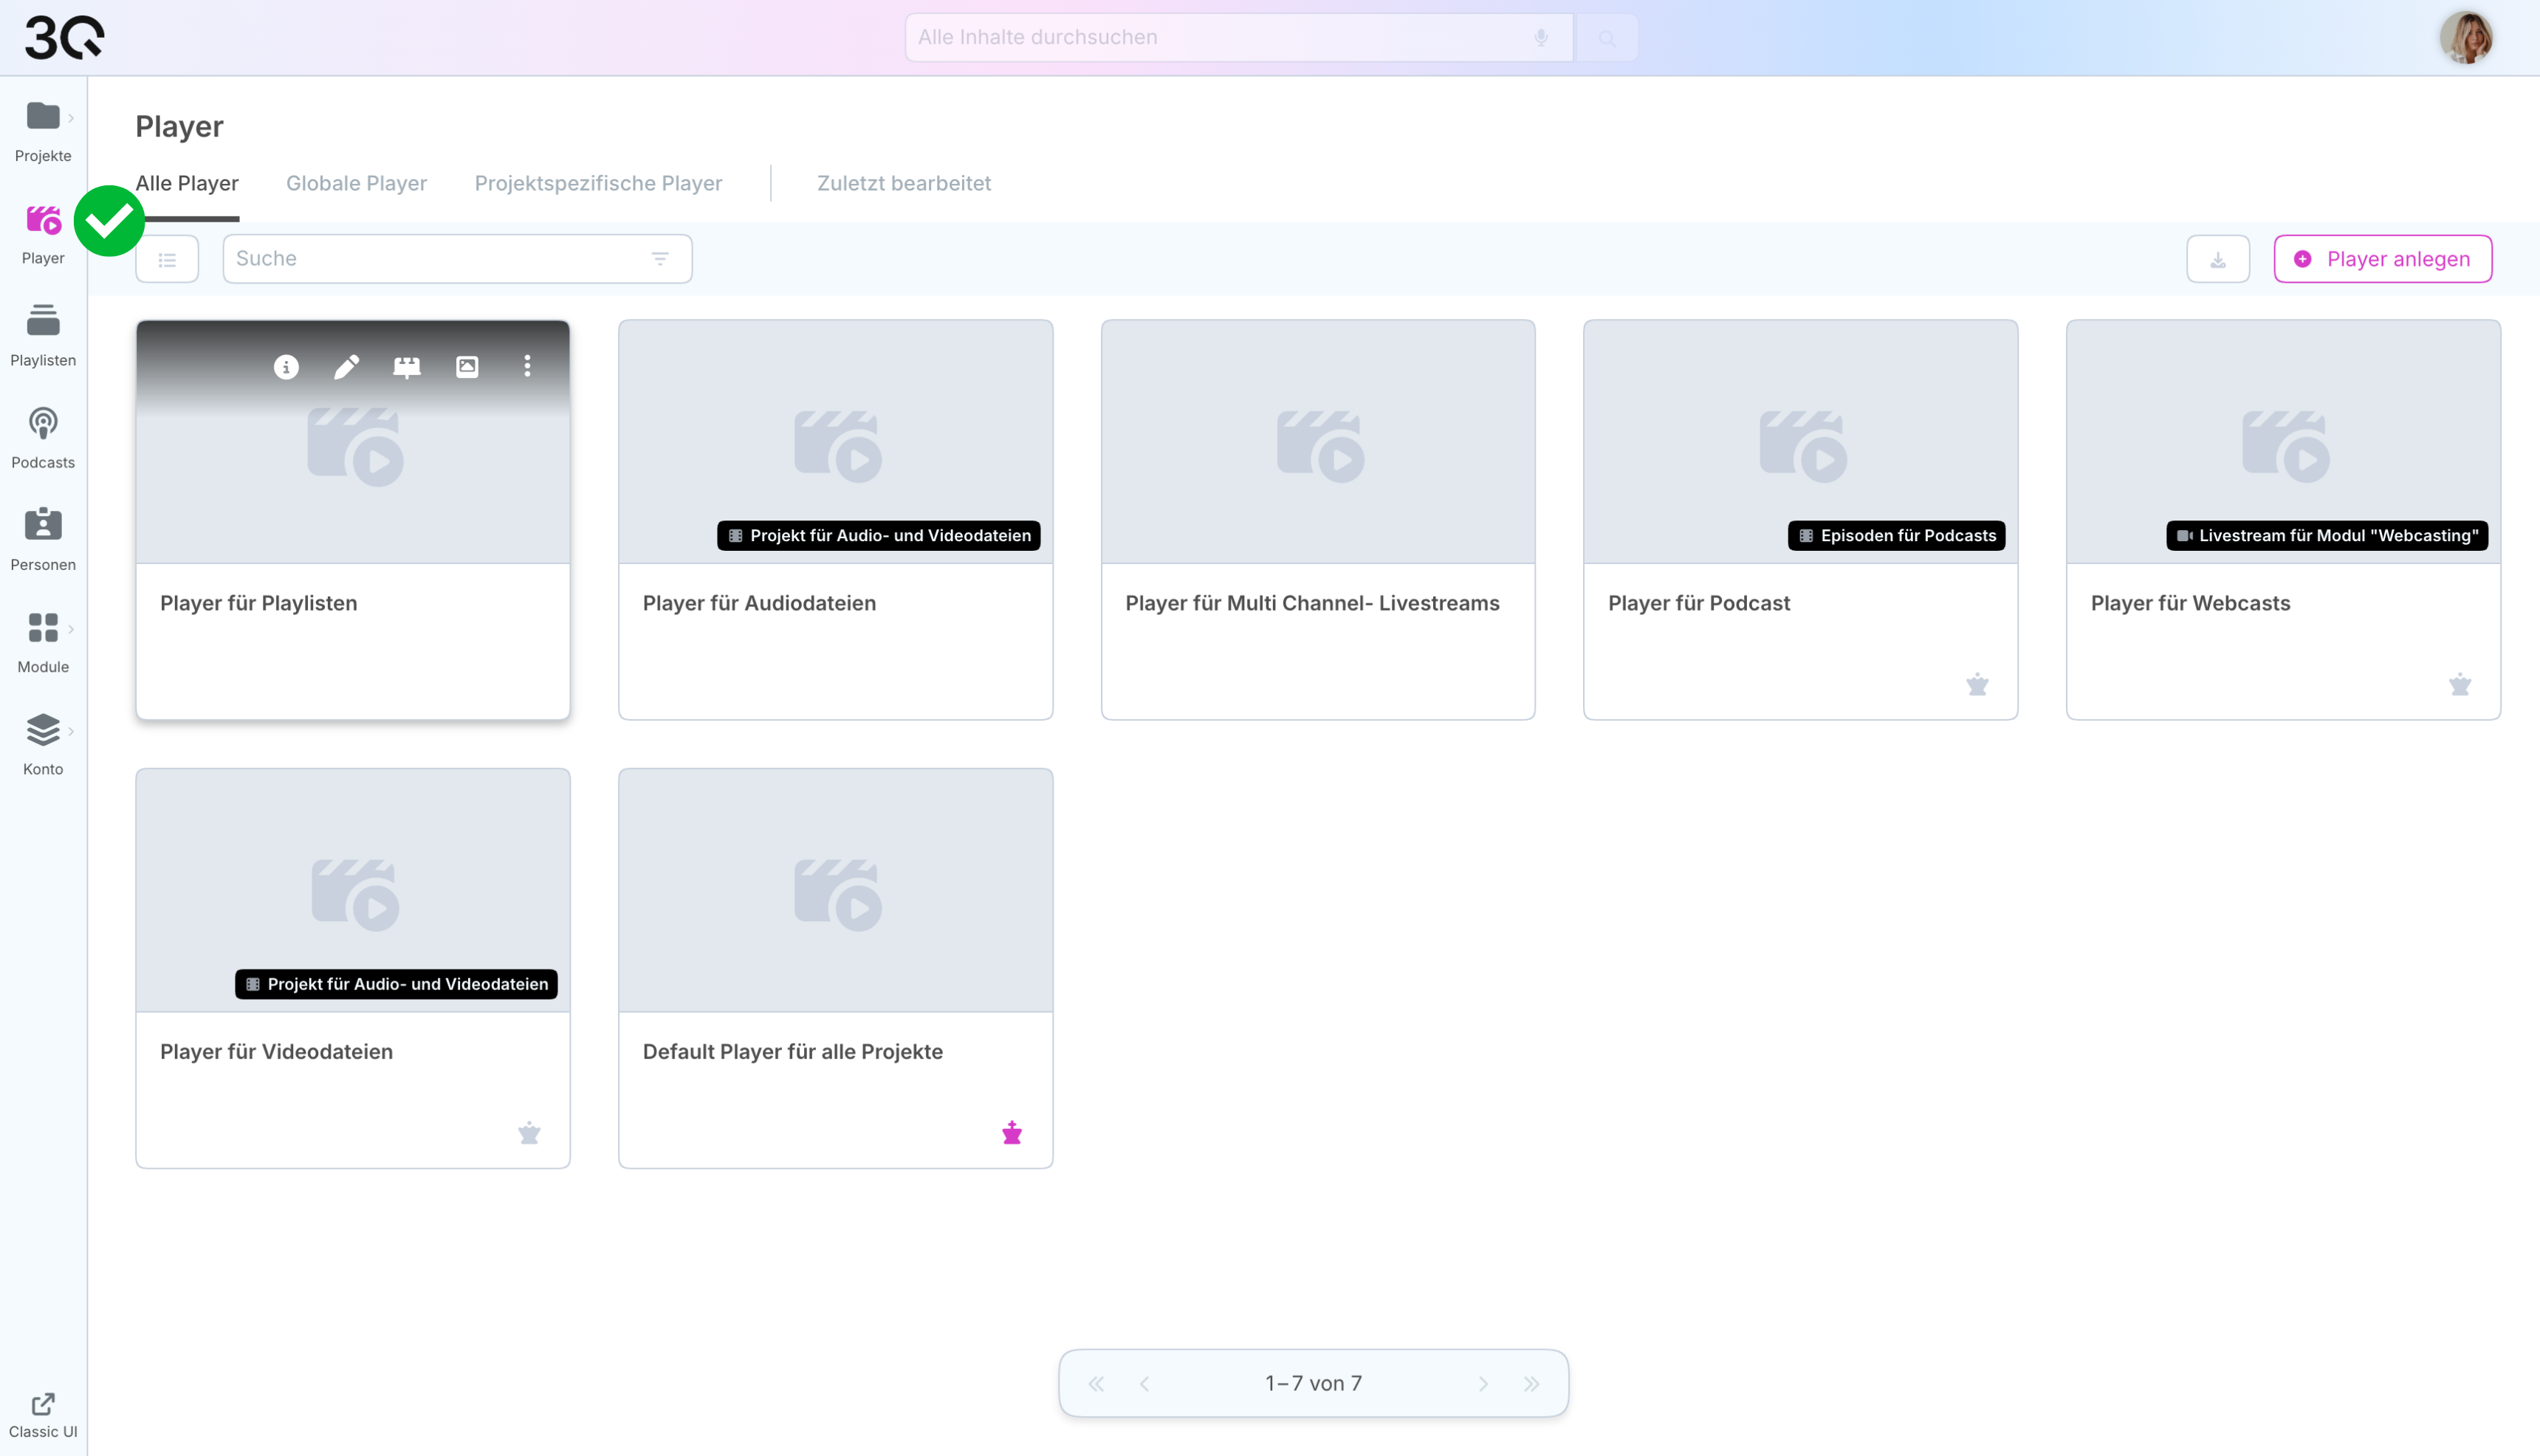Click the image thumbnail icon on card
The width and height of the screenshot is (2540, 1456).
[x=467, y=367]
